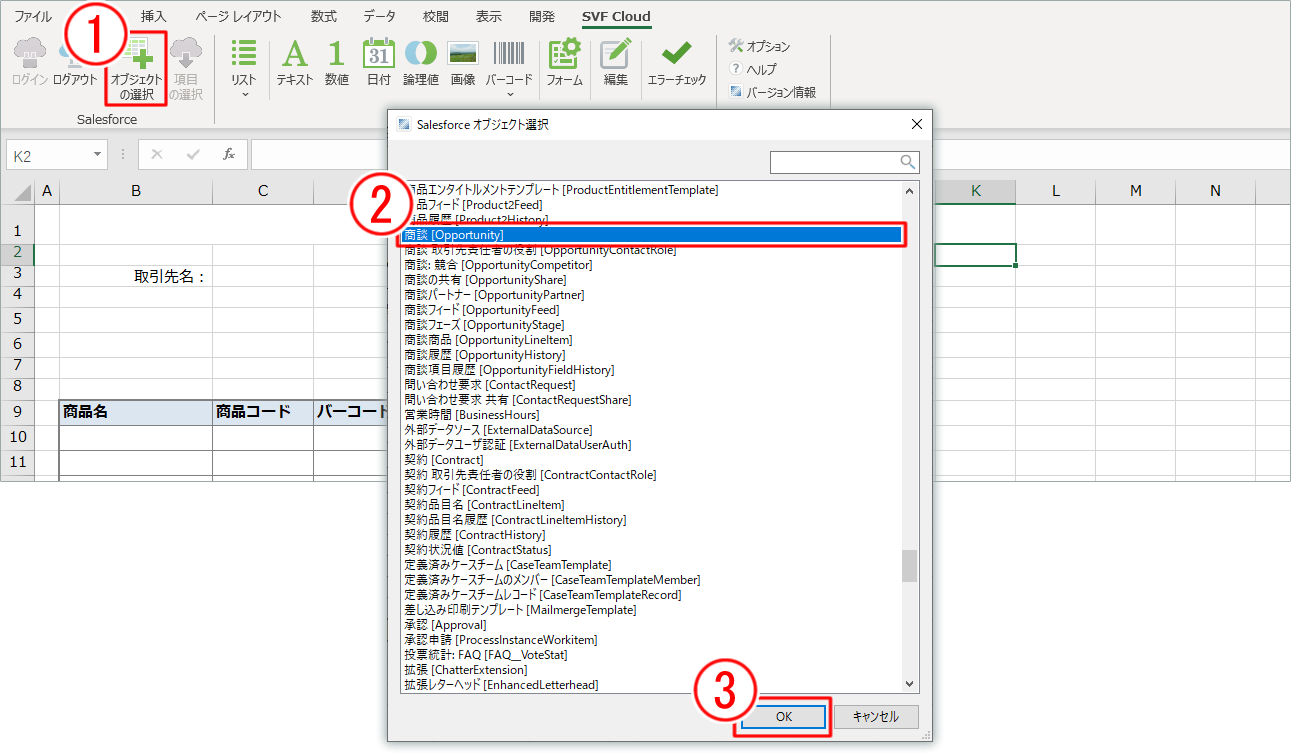Switch to the ページ レイアウト tab
The image size is (1291, 753).
[239, 16]
